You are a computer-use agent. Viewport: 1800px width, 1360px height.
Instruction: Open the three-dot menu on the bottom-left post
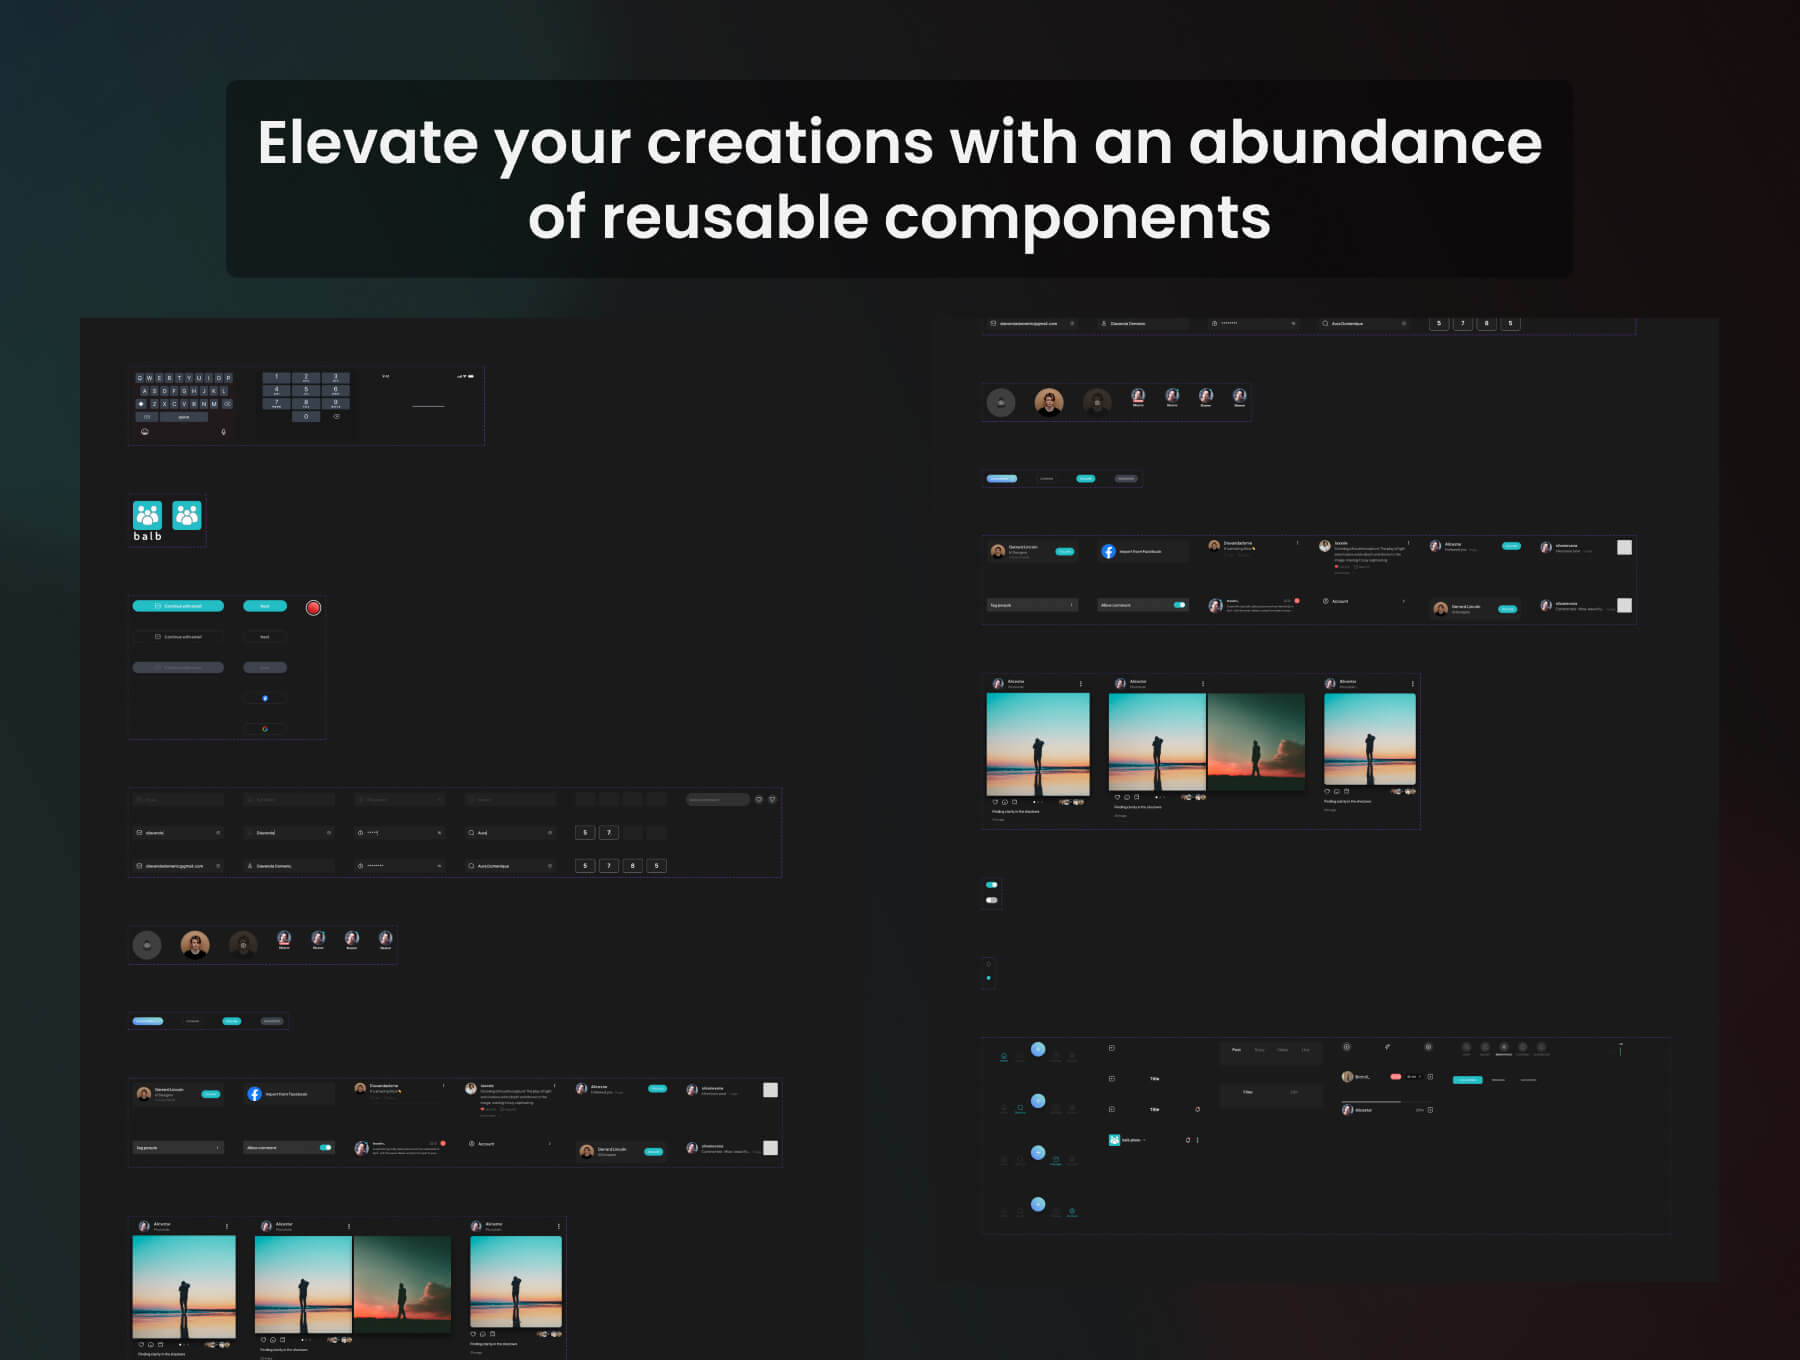pos(227,1226)
